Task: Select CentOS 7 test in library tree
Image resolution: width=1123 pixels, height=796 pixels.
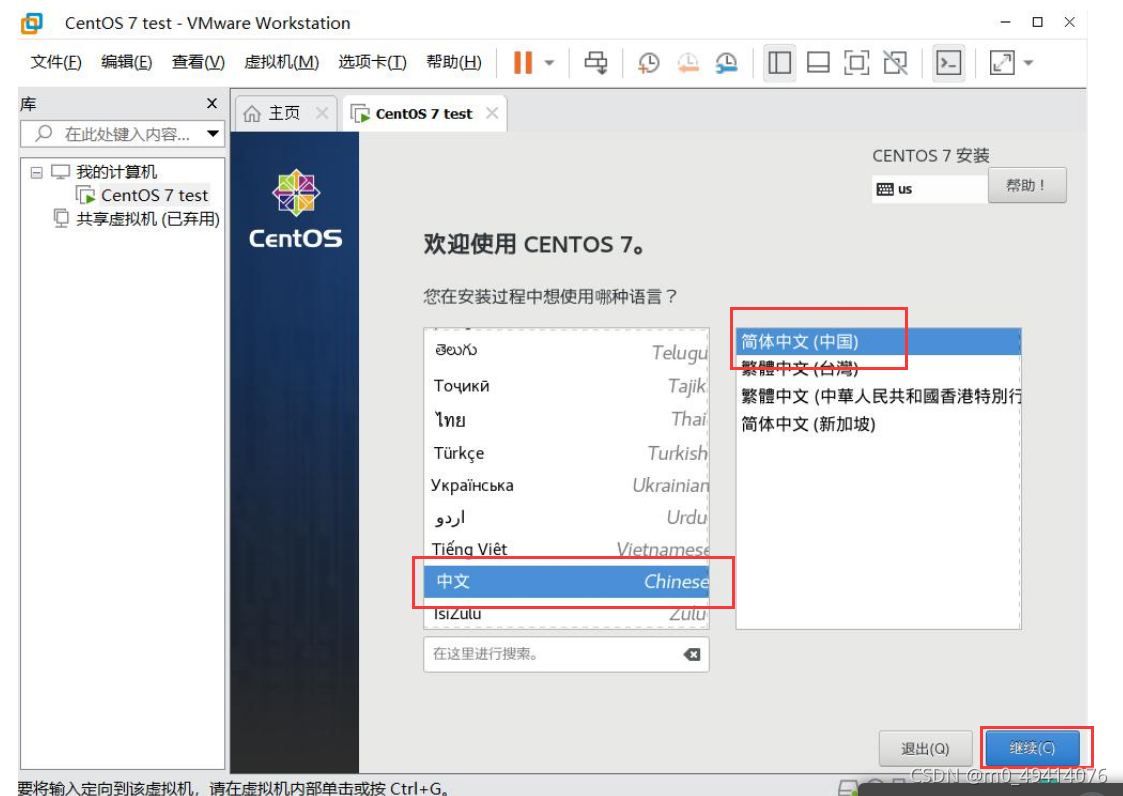Action: pyautogui.click(x=154, y=195)
